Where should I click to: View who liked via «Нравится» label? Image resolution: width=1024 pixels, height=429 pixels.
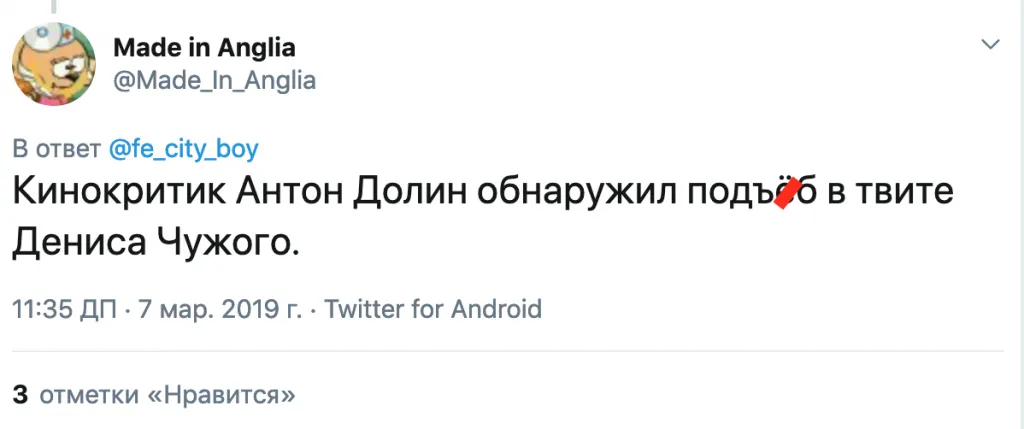tap(221, 394)
